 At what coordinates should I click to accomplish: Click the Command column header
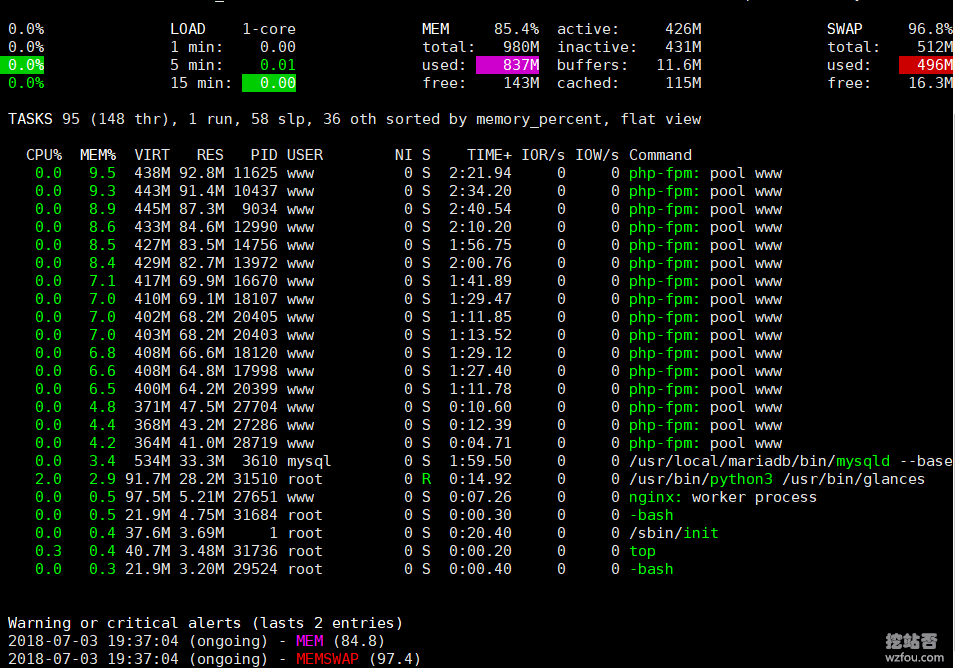pyautogui.click(x=660, y=155)
